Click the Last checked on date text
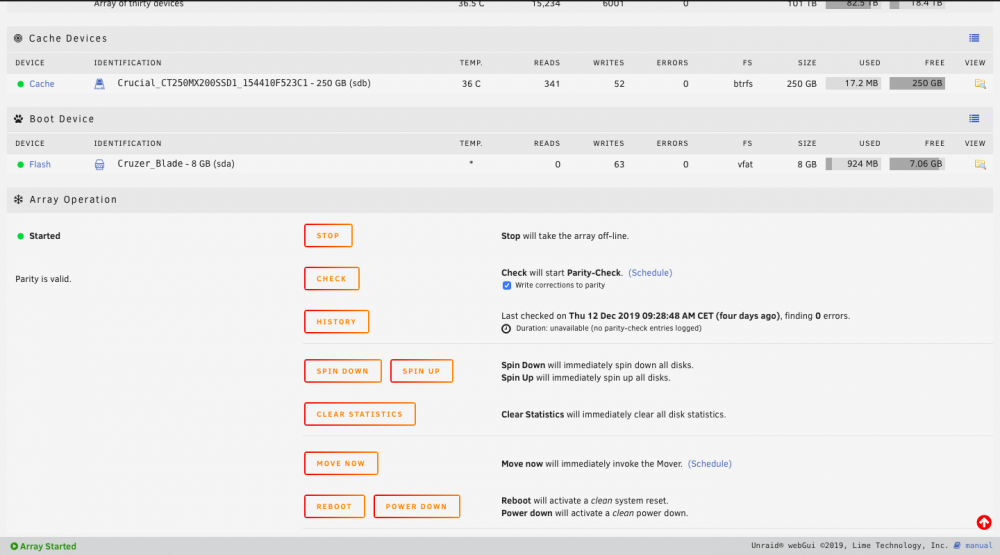The image size is (1000, 555). 675,316
